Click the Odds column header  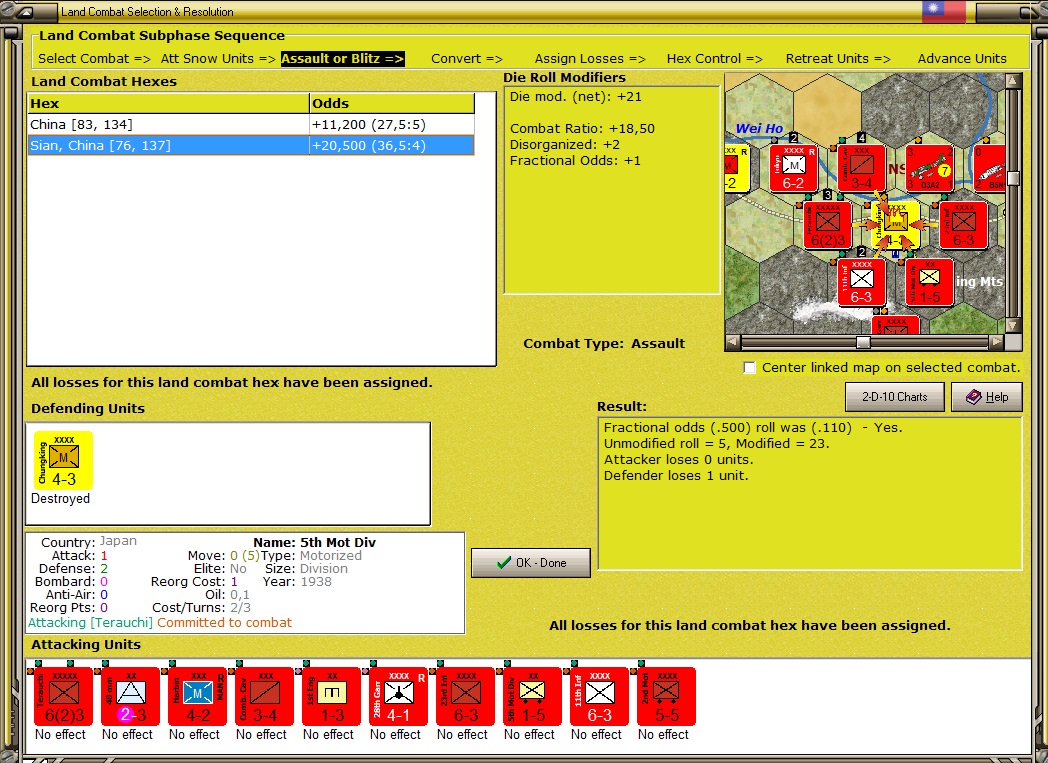[x=392, y=103]
